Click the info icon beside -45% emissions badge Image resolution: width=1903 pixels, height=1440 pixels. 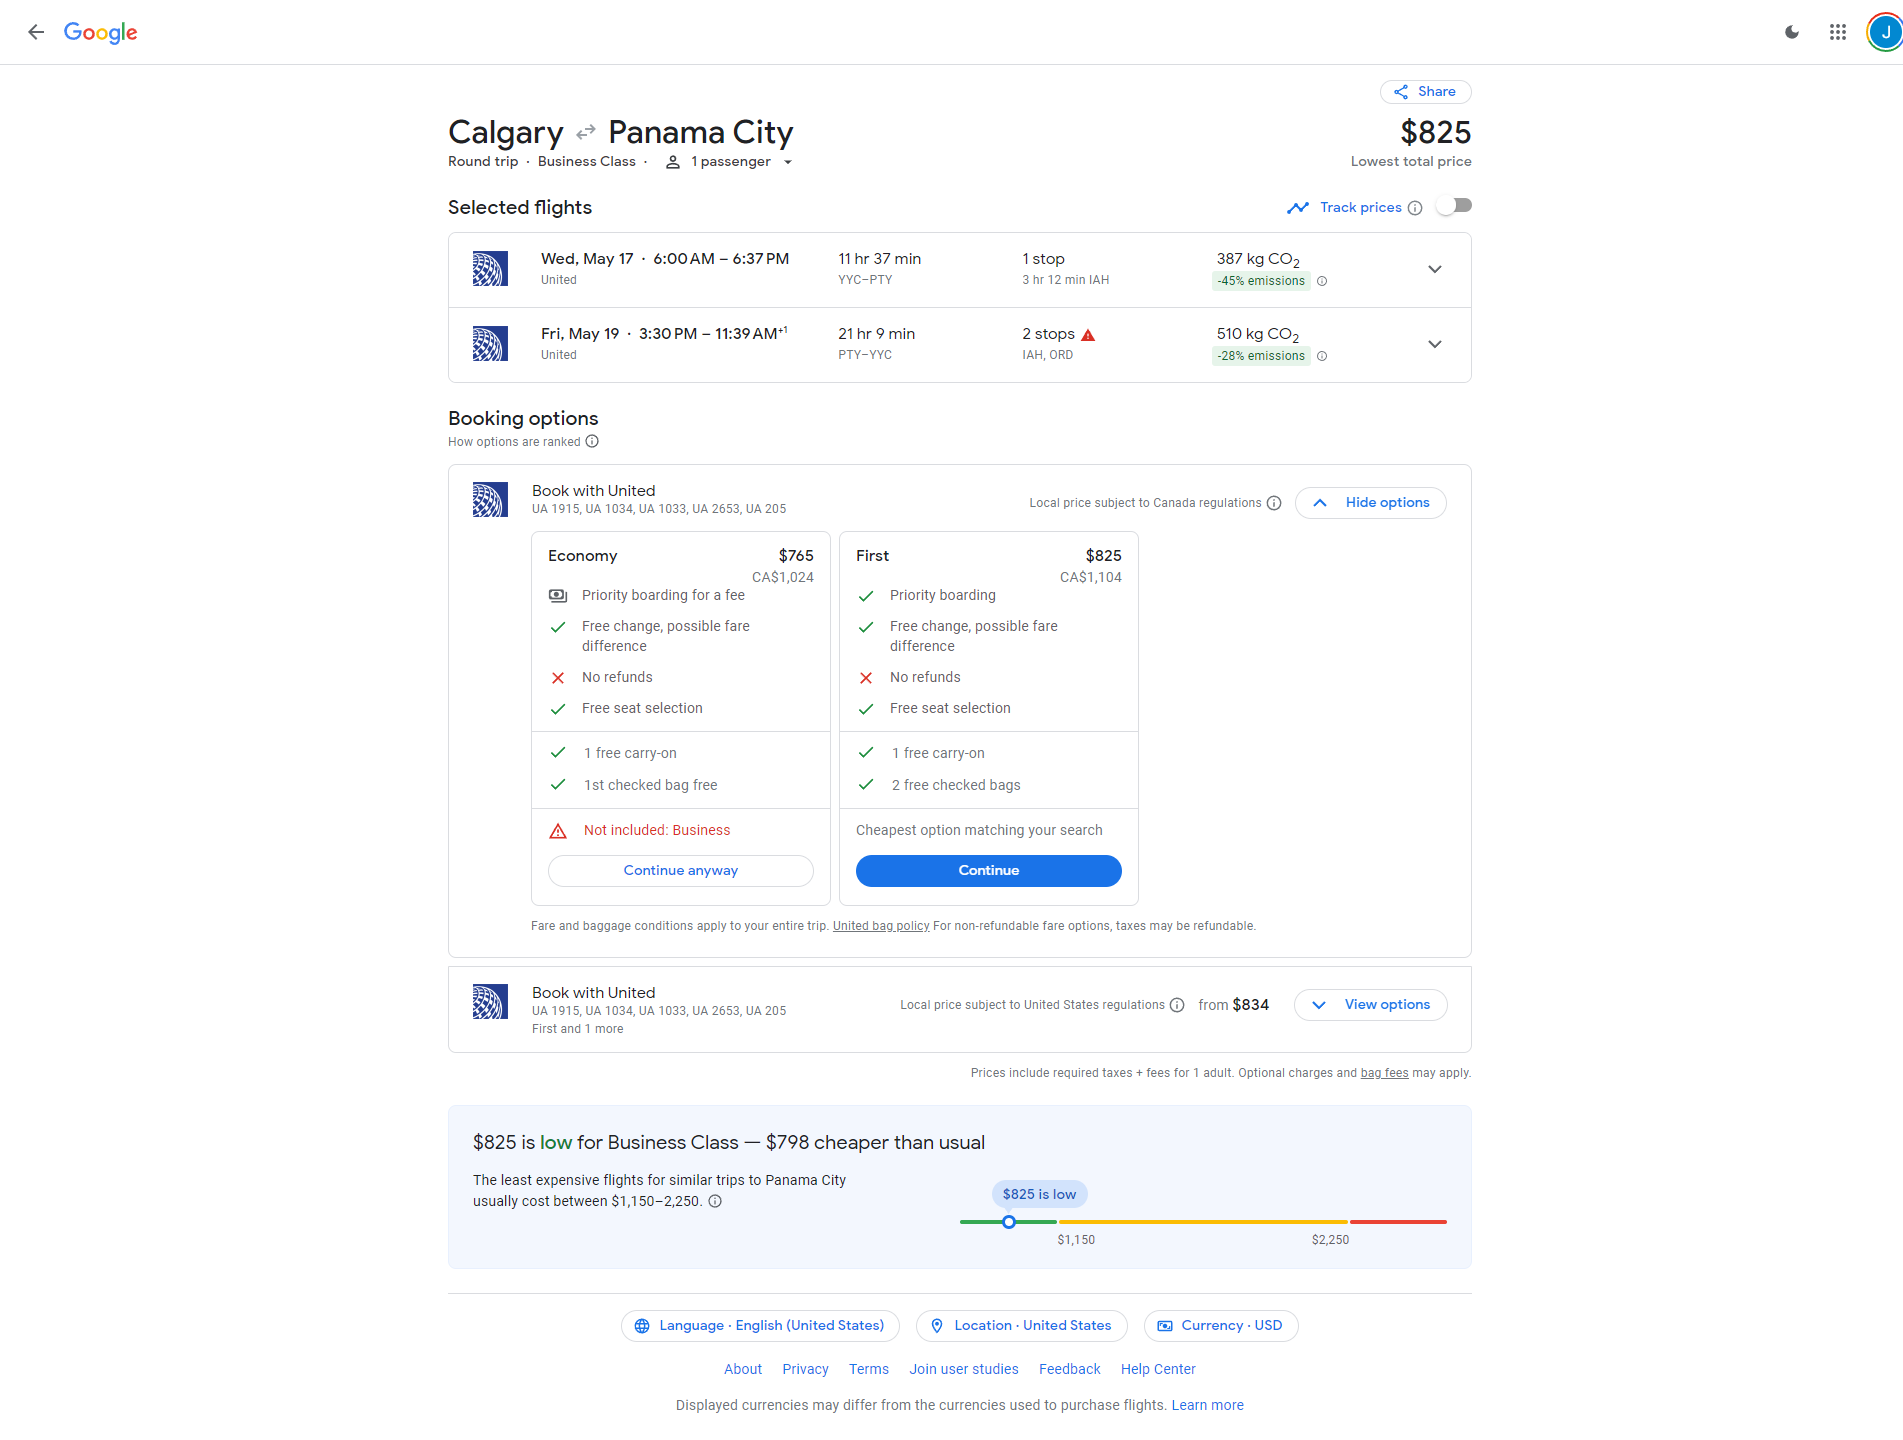point(1322,281)
